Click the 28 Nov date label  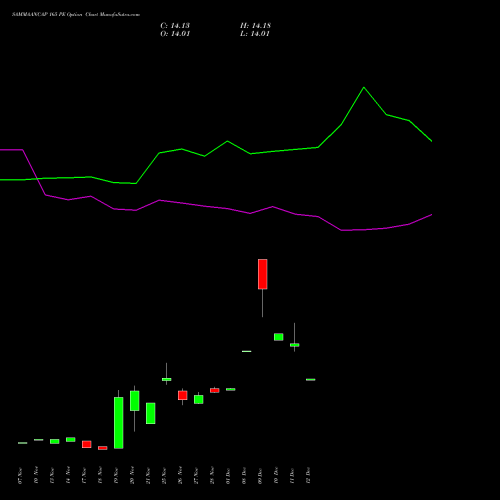click(212, 476)
